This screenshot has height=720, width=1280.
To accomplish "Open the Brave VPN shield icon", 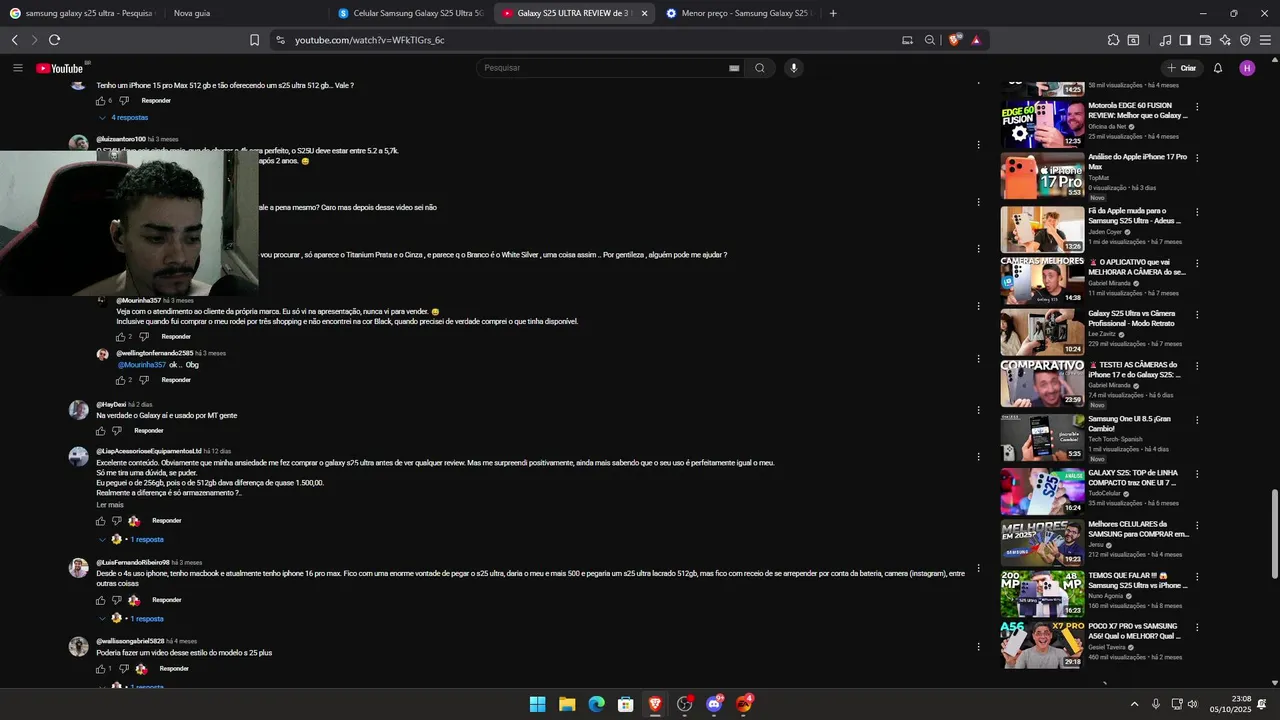I will tap(1245, 40).
